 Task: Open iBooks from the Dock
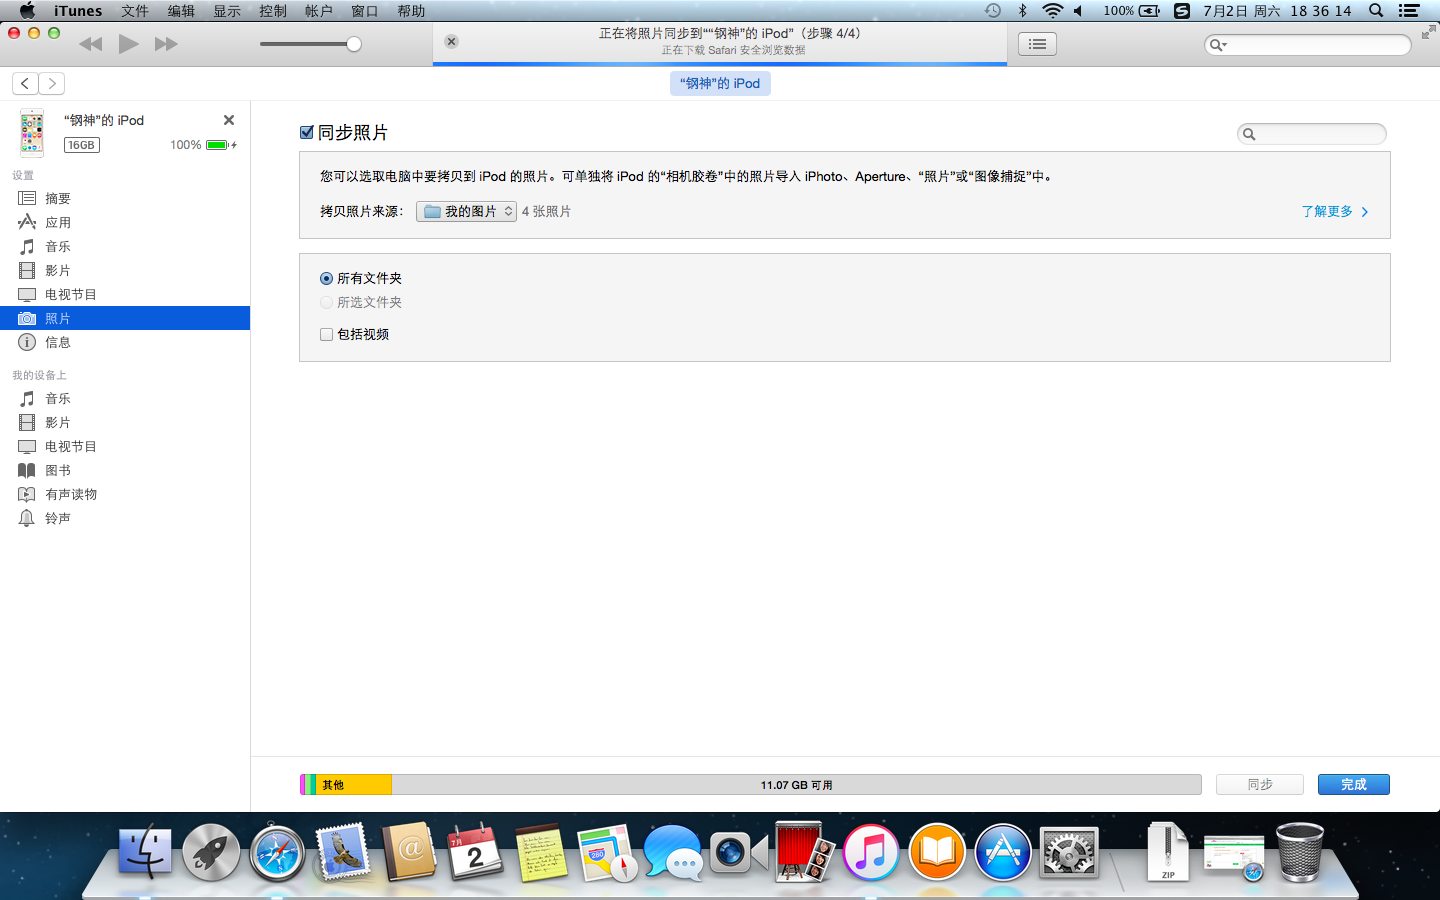(937, 852)
